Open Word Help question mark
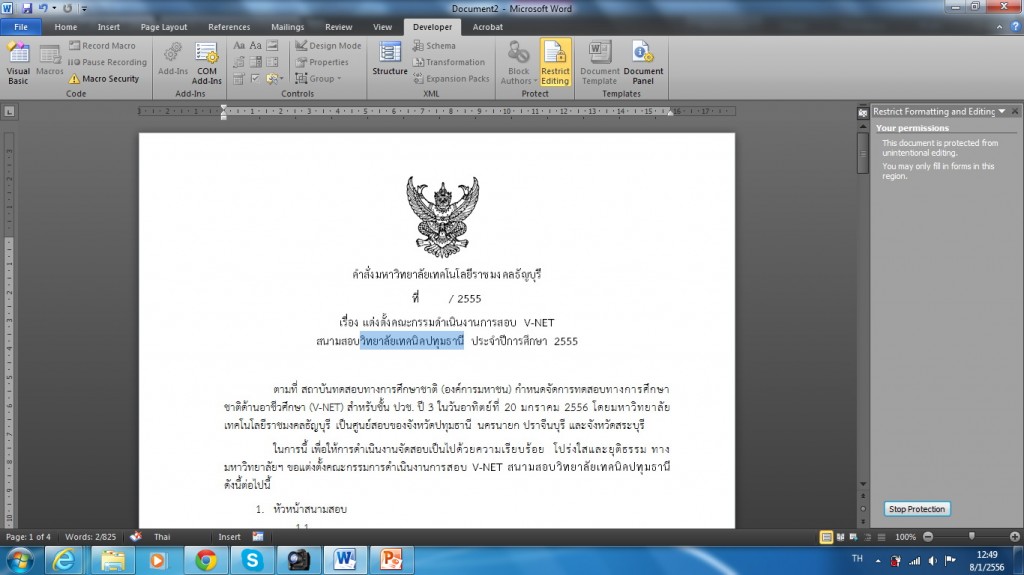This screenshot has height=575, width=1024. pos(1015,27)
